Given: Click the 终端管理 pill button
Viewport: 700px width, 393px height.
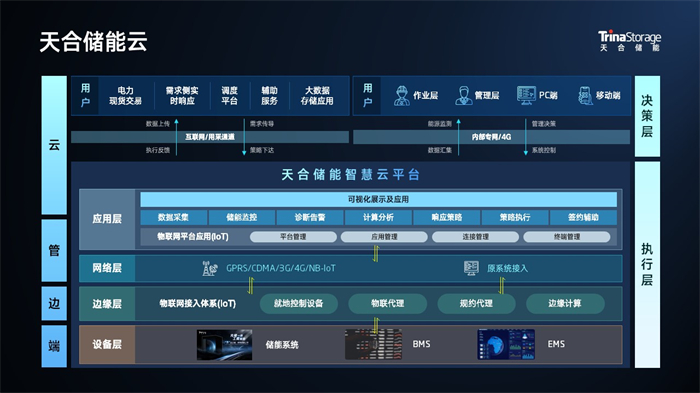Looking at the screenshot, I should 567,237.
